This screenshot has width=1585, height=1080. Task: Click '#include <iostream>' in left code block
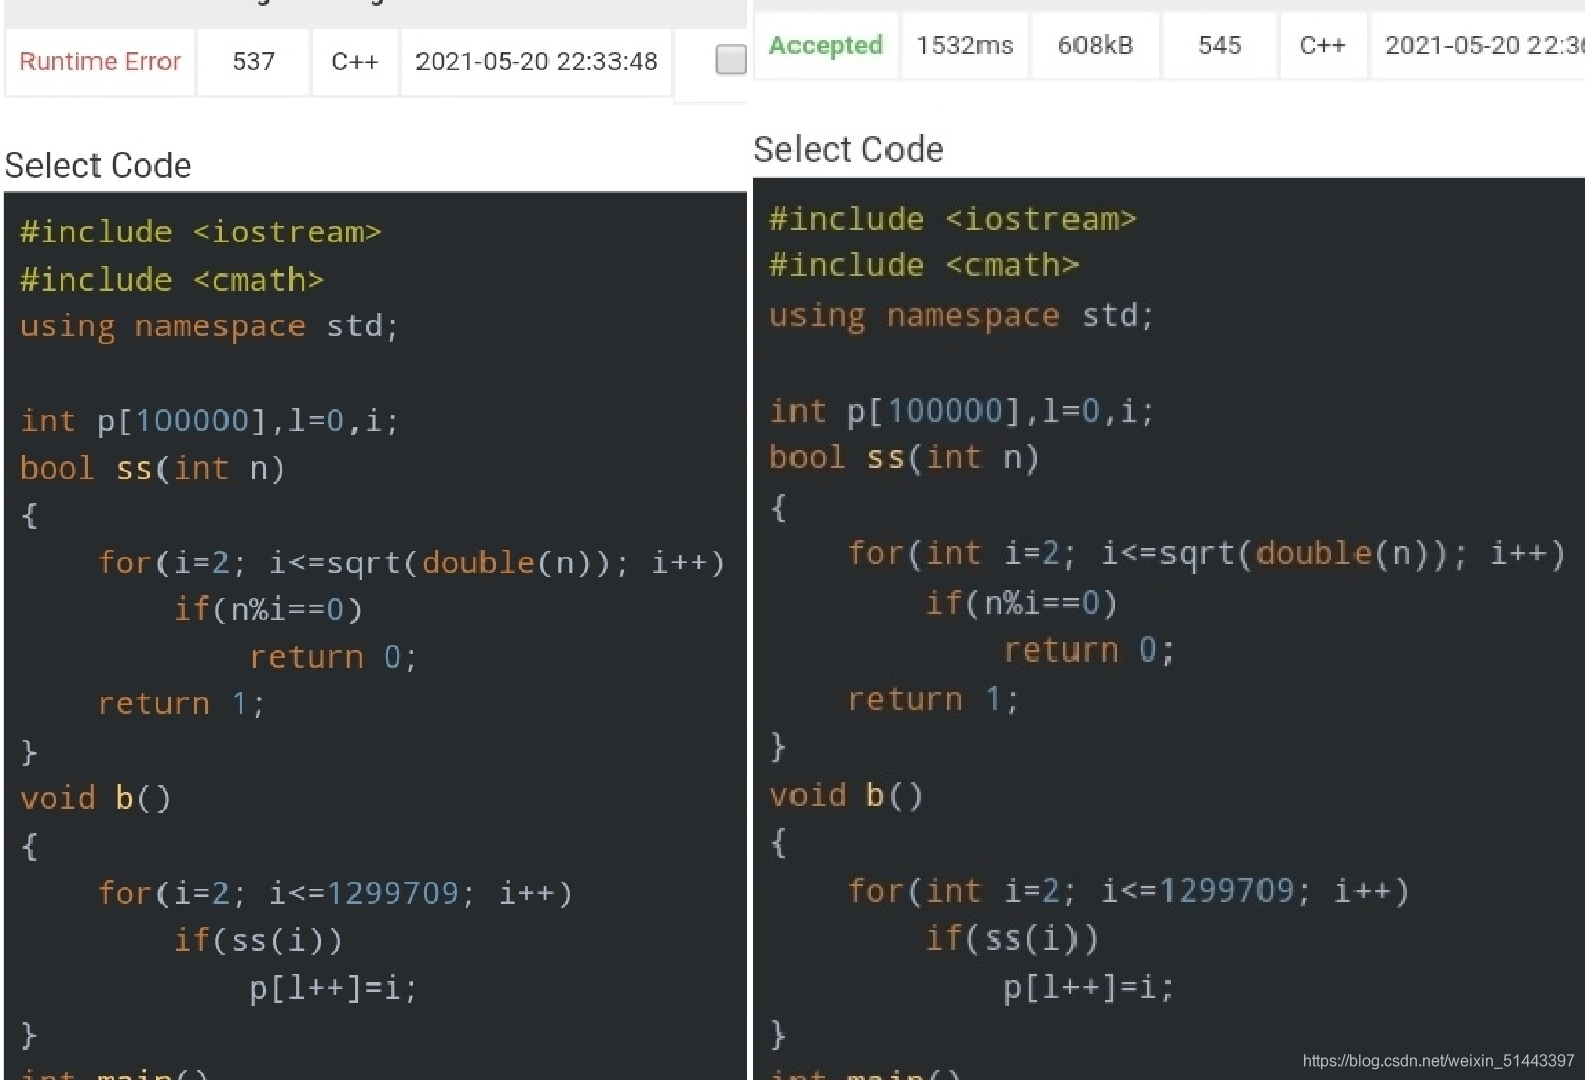(201, 232)
